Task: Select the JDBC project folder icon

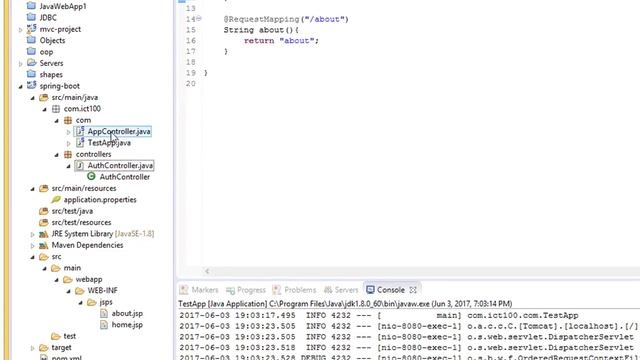Action: click(31, 17)
